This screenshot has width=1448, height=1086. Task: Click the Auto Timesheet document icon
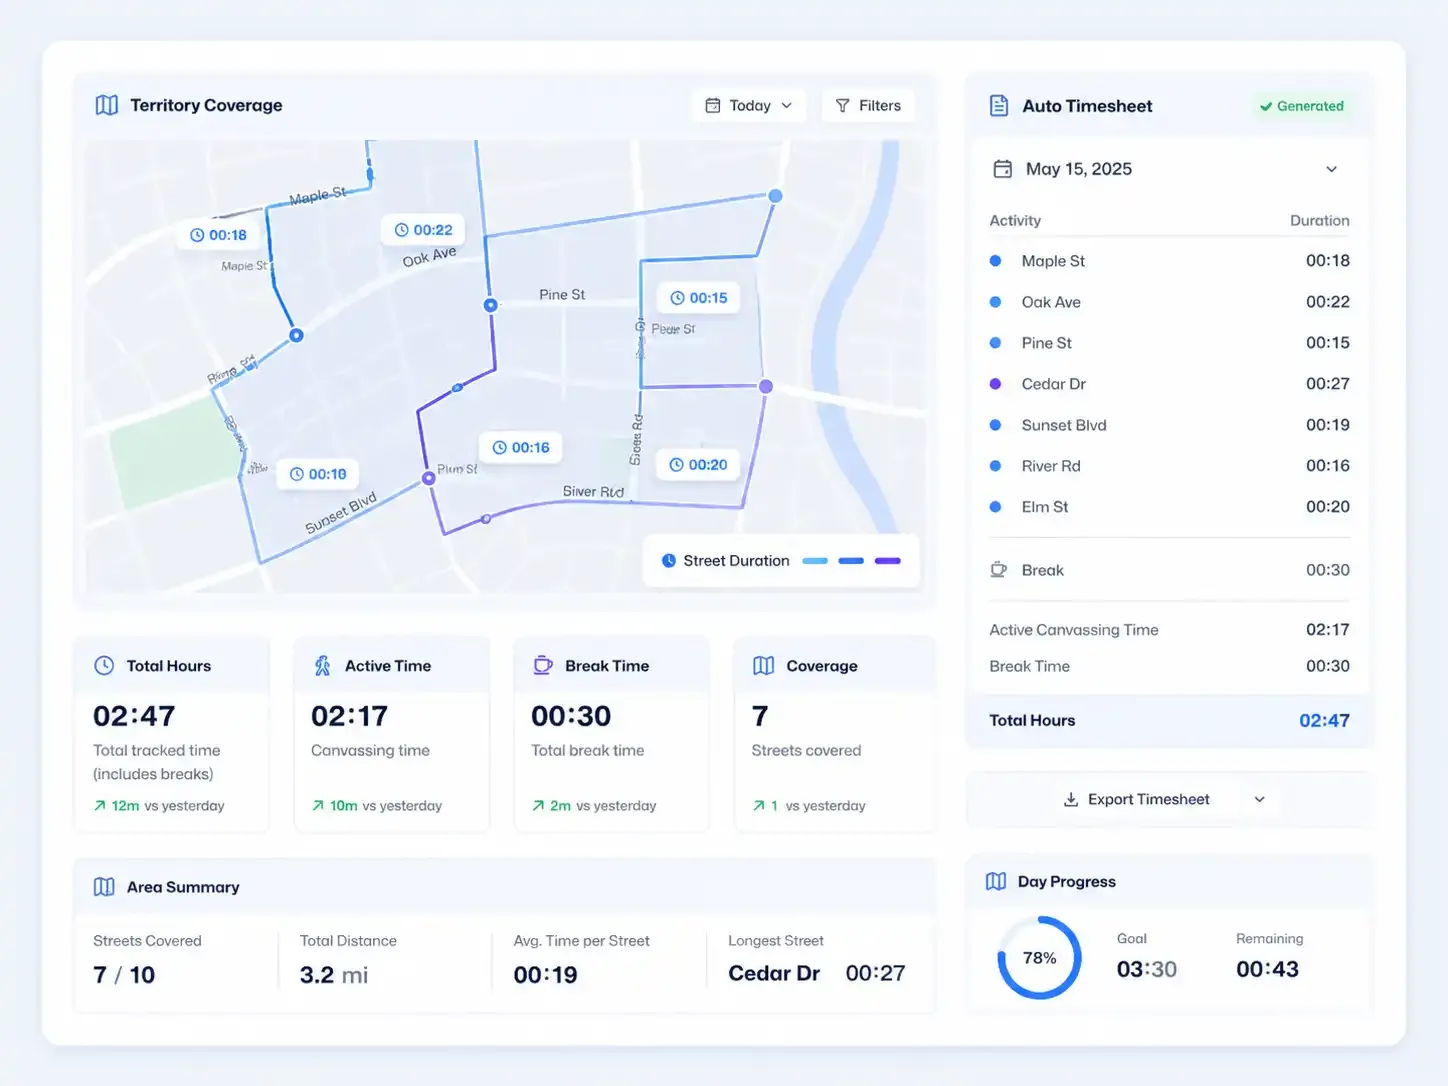tap(998, 105)
